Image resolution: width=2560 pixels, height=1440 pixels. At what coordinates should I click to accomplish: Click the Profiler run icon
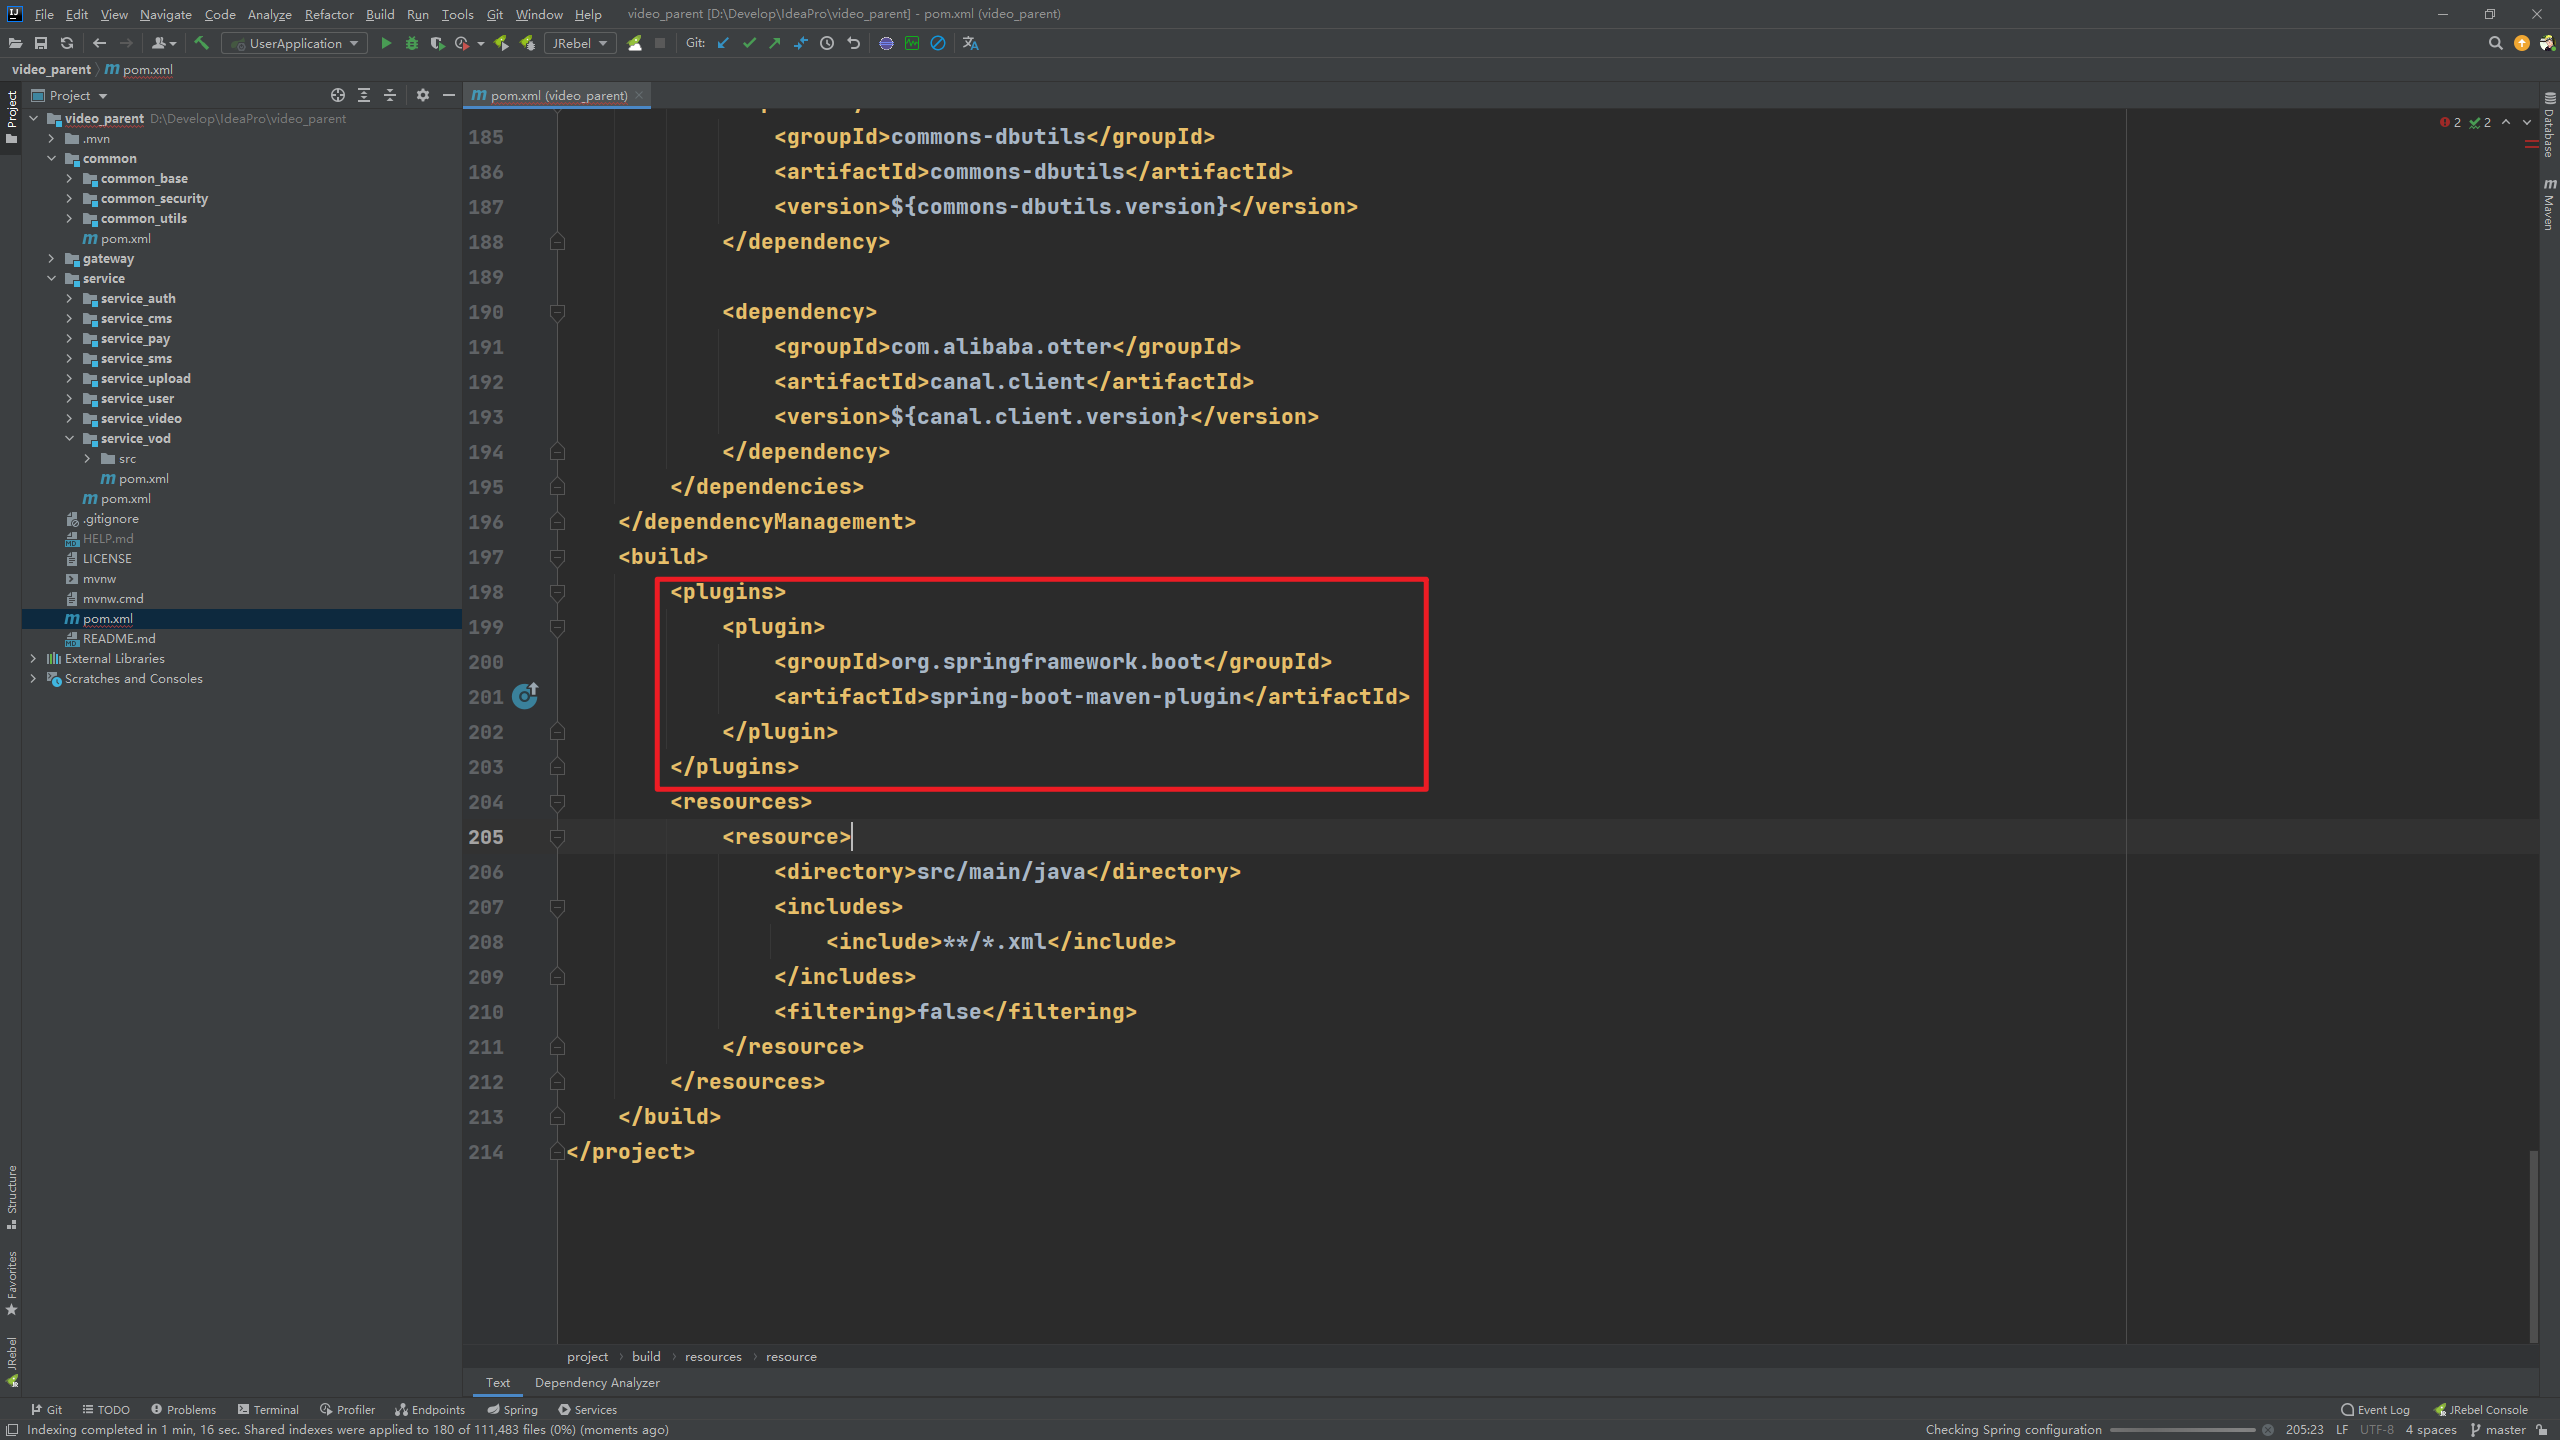click(x=461, y=43)
